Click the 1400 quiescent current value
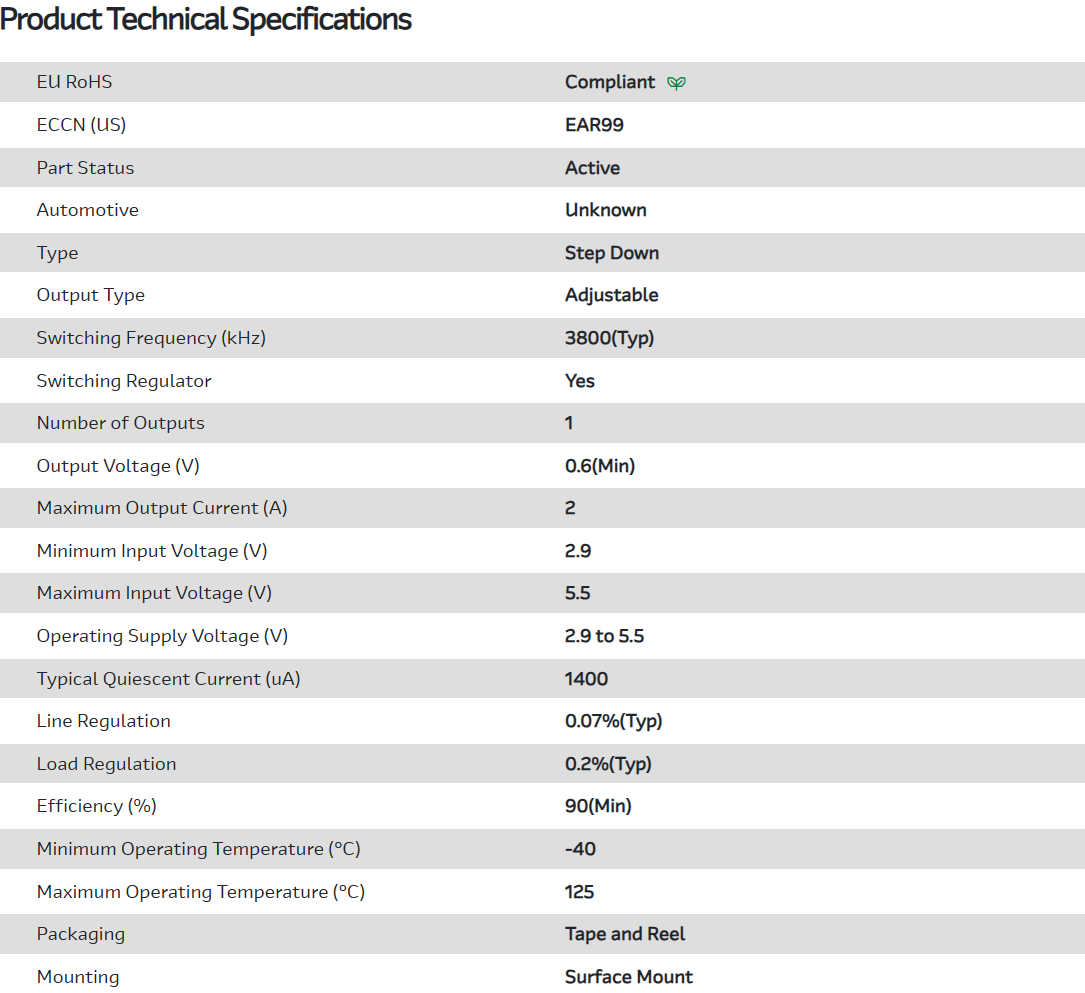The image size is (1085, 993). [x=586, y=679]
